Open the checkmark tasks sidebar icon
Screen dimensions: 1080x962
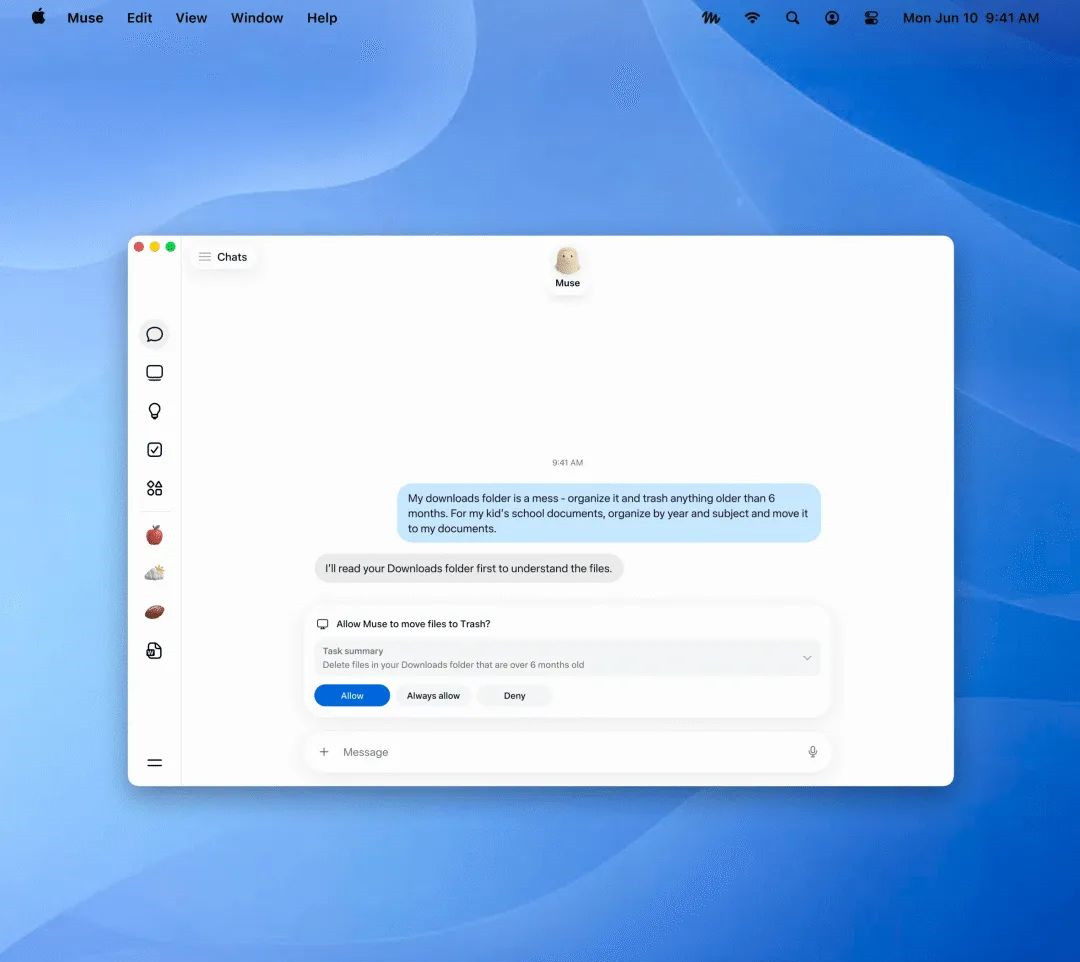click(x=154, y=450)
